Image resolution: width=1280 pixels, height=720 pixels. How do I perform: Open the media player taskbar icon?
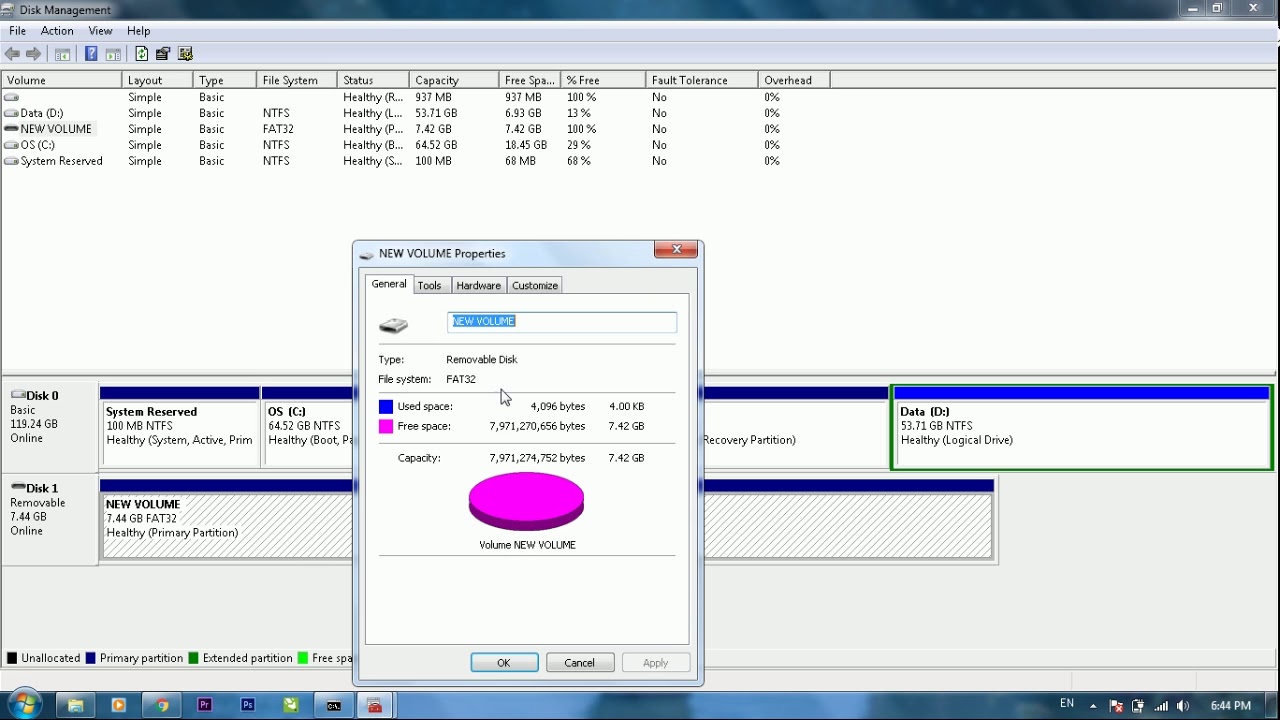point(118,705)
